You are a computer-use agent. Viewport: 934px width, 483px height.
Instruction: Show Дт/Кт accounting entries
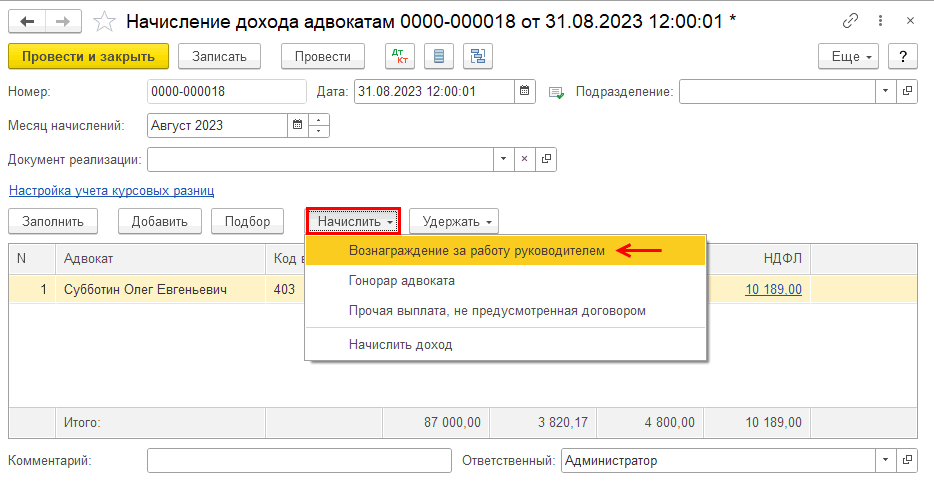click(x=398, y=57)
